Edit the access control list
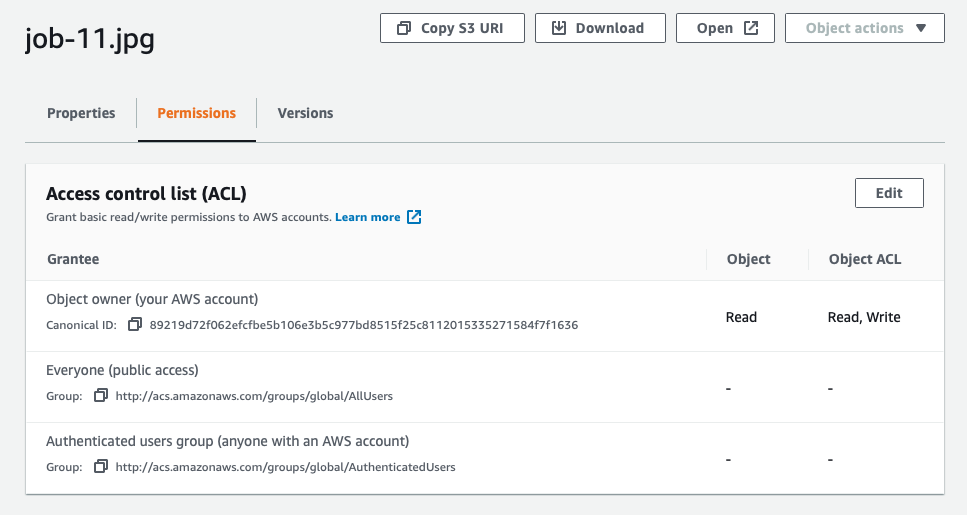967x515 pixels. [888, 193]
